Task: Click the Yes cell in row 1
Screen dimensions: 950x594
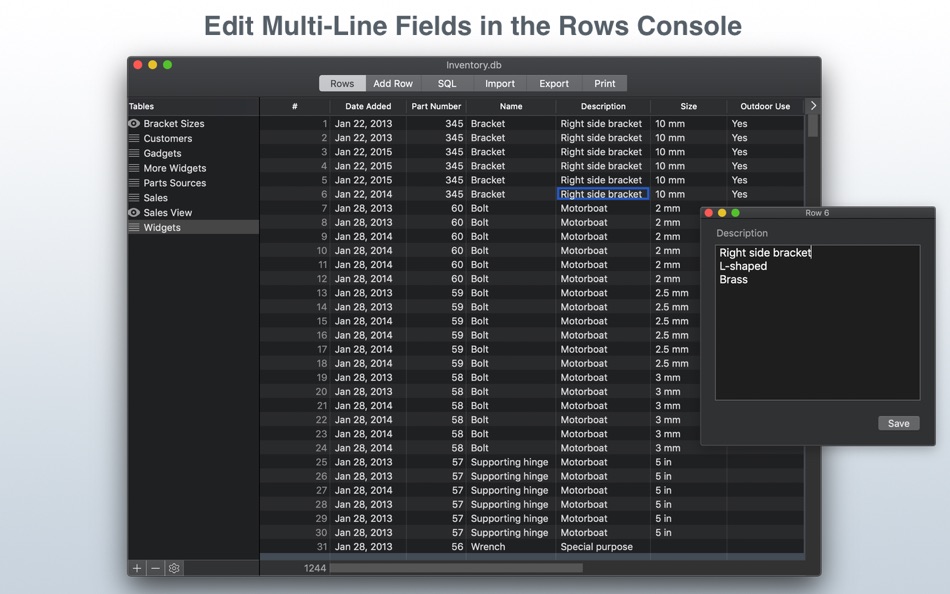Action: (765, 123)
